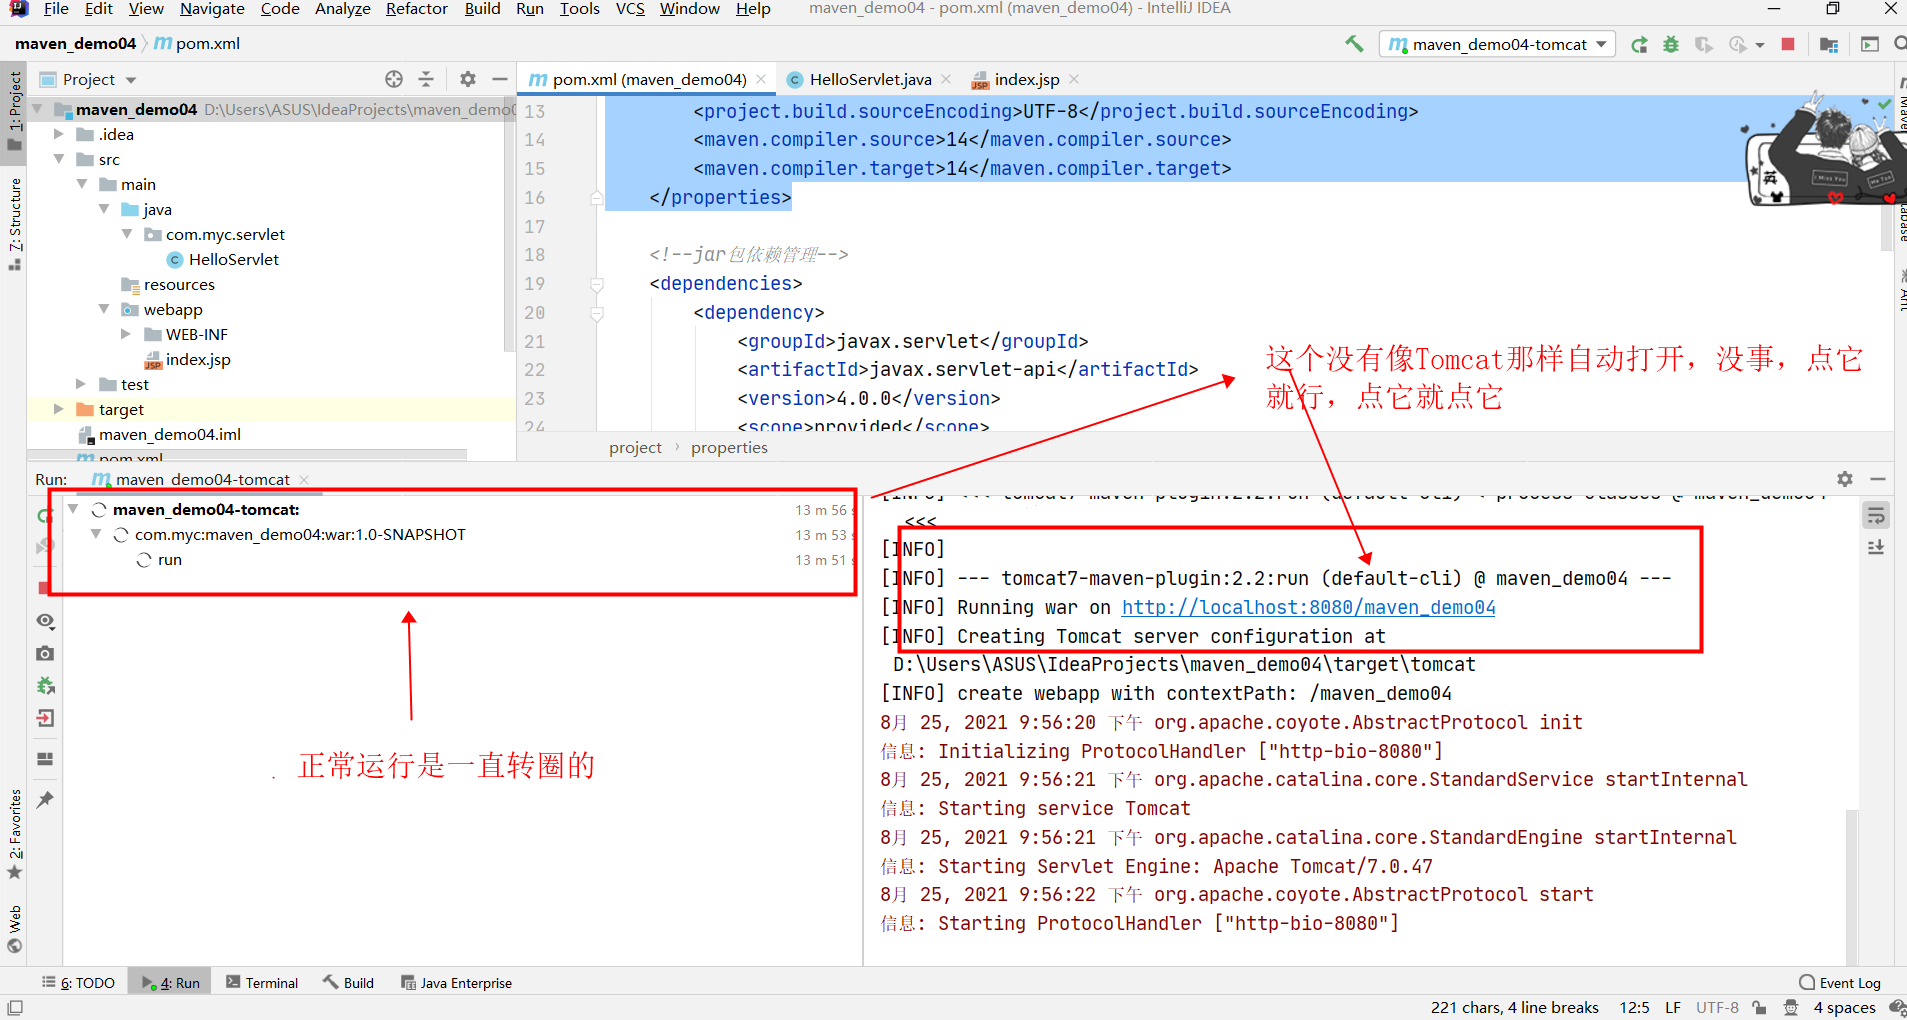Collapse the src folder
Screen dimensions: 1907x1020
point(59,159)
